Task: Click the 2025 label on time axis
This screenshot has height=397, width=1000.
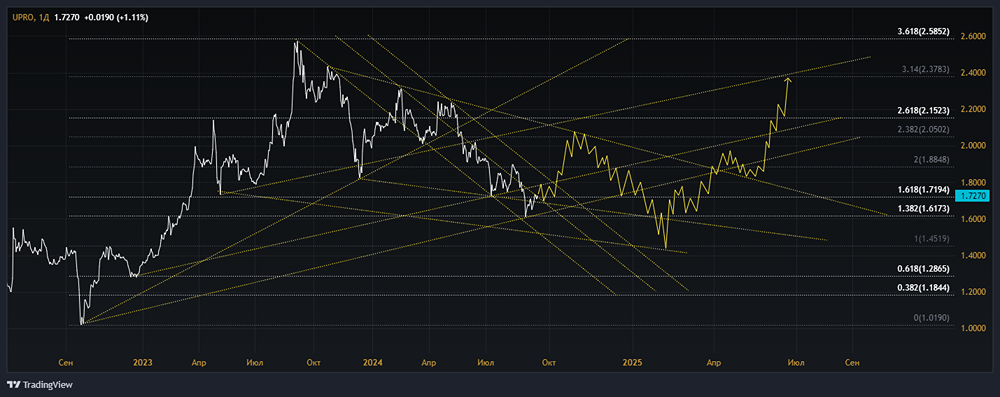Action: click(x=632, y=363)
